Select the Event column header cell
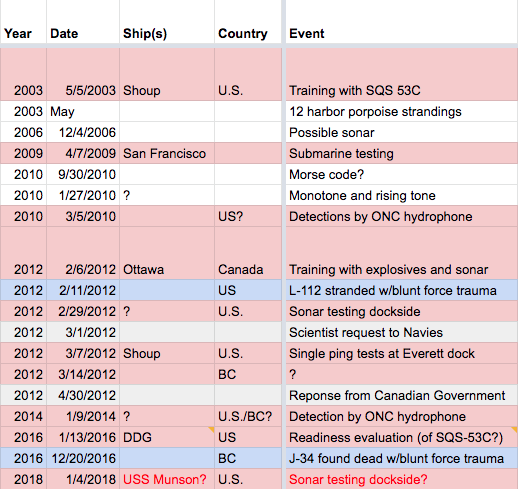The height and width of the screenshot is (489, 518). coord(402,22)
